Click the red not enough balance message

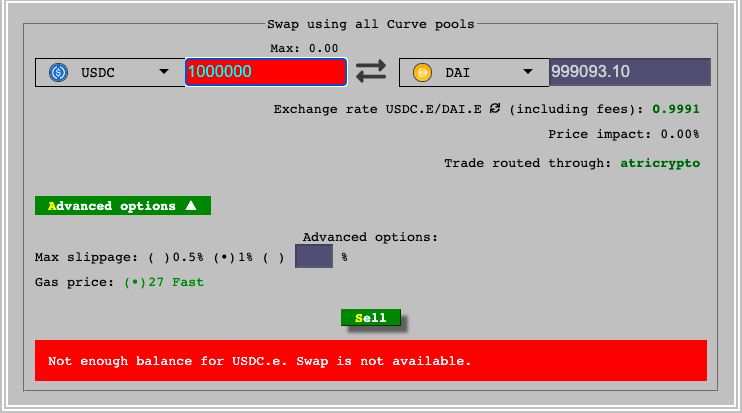coord(370,360)
